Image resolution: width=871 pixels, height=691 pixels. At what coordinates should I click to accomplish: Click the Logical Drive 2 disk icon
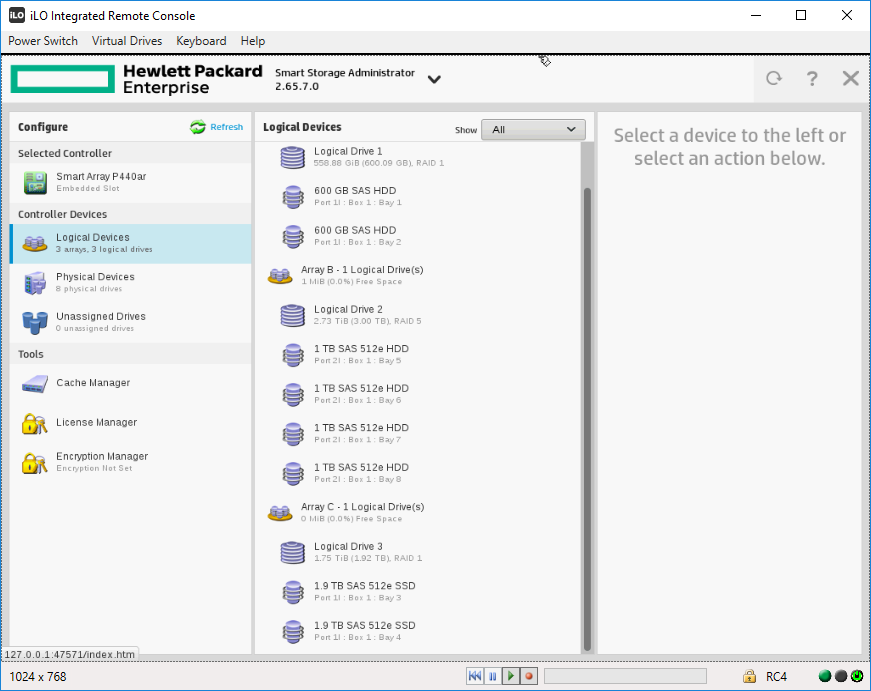pyautogui.click(x=293, y=316)
